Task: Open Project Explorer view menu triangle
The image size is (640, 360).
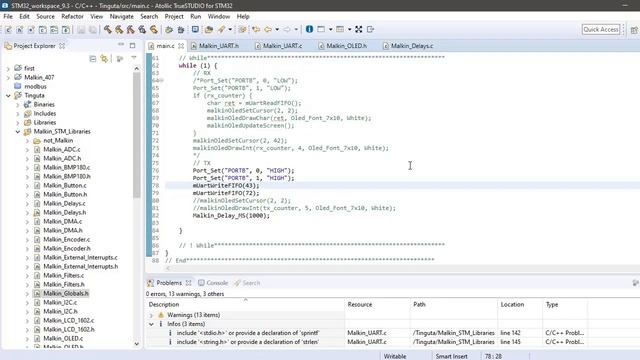Action: point(134,58)
